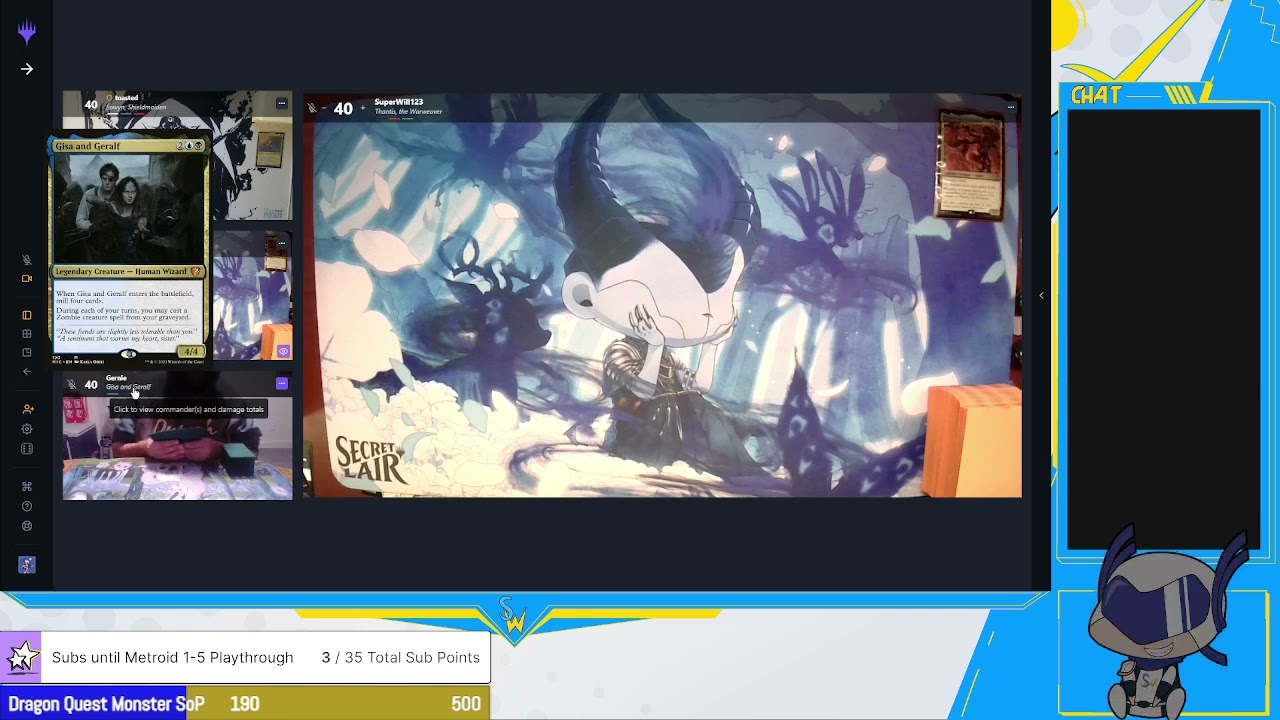Open the dice icon in sidebar
Viewport: 1280px width, 720px height.
27,449
